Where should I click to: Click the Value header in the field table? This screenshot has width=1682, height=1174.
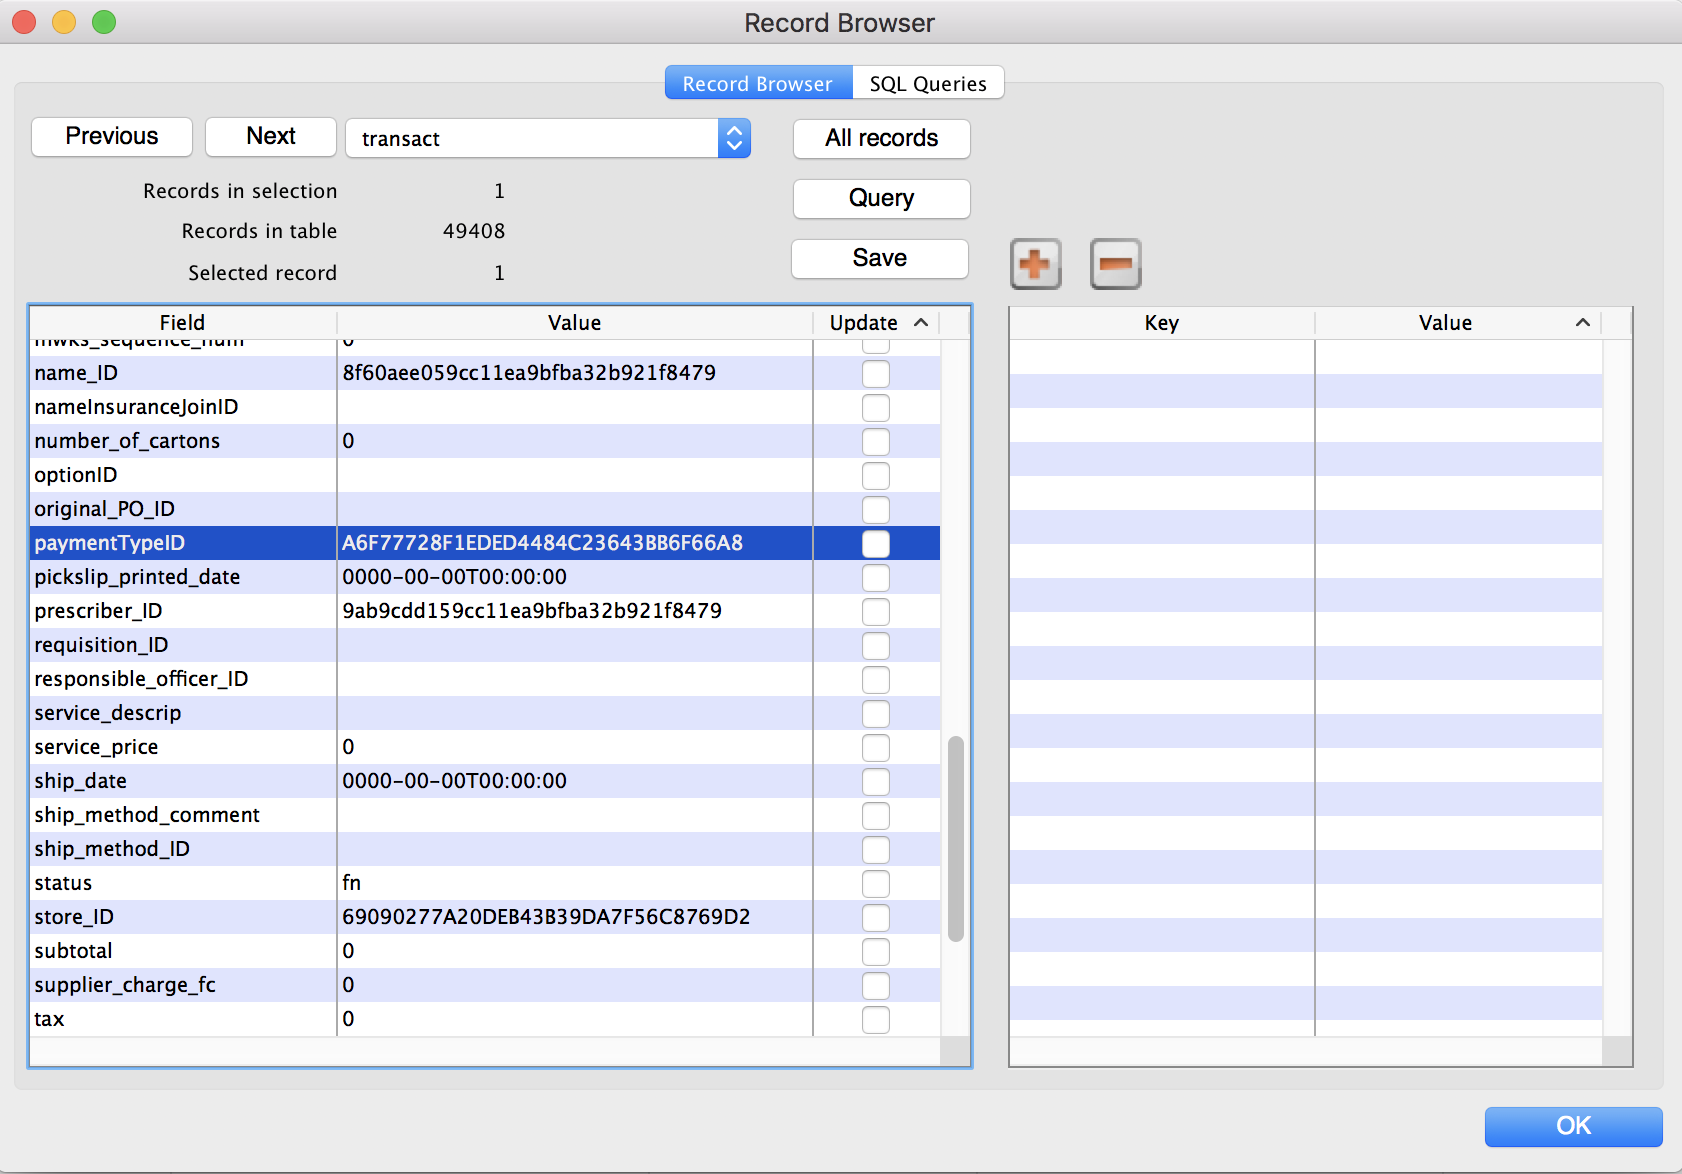click(574, 322)
